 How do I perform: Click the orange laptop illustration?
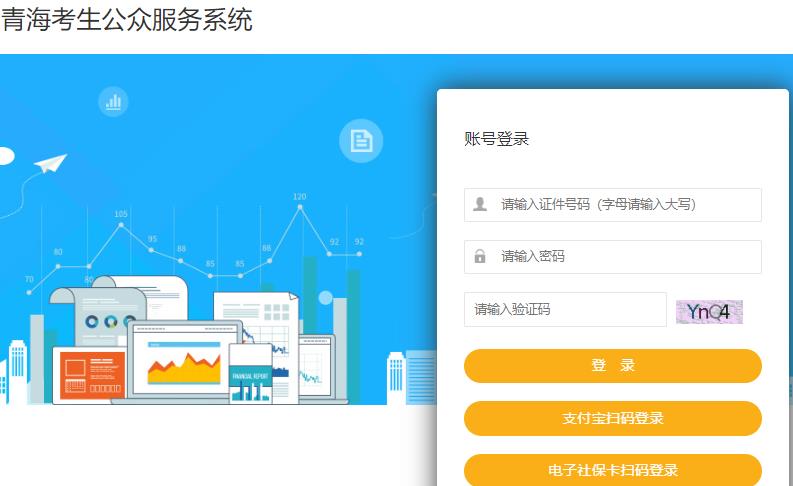(90, 375)
